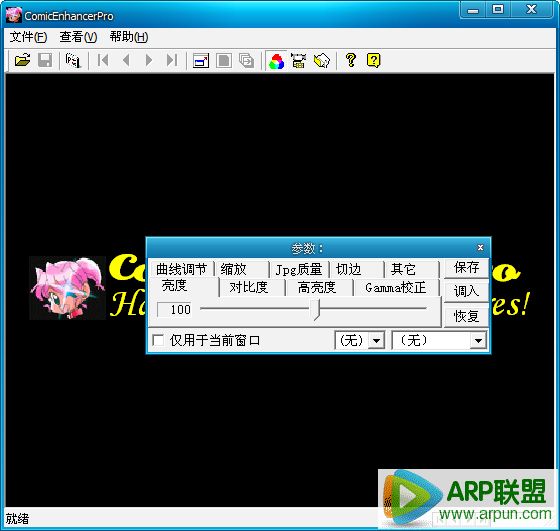The image size is (560, 531).
Task: Go to the next image arrow
Action: tap(149, 60)
